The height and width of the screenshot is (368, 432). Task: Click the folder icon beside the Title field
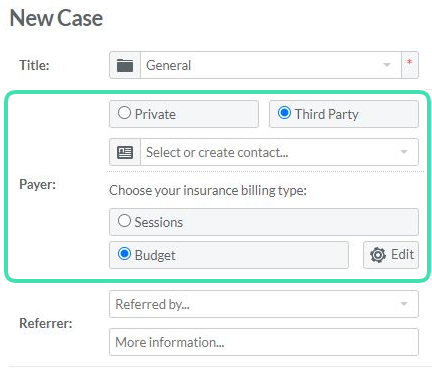coord(125,65)
